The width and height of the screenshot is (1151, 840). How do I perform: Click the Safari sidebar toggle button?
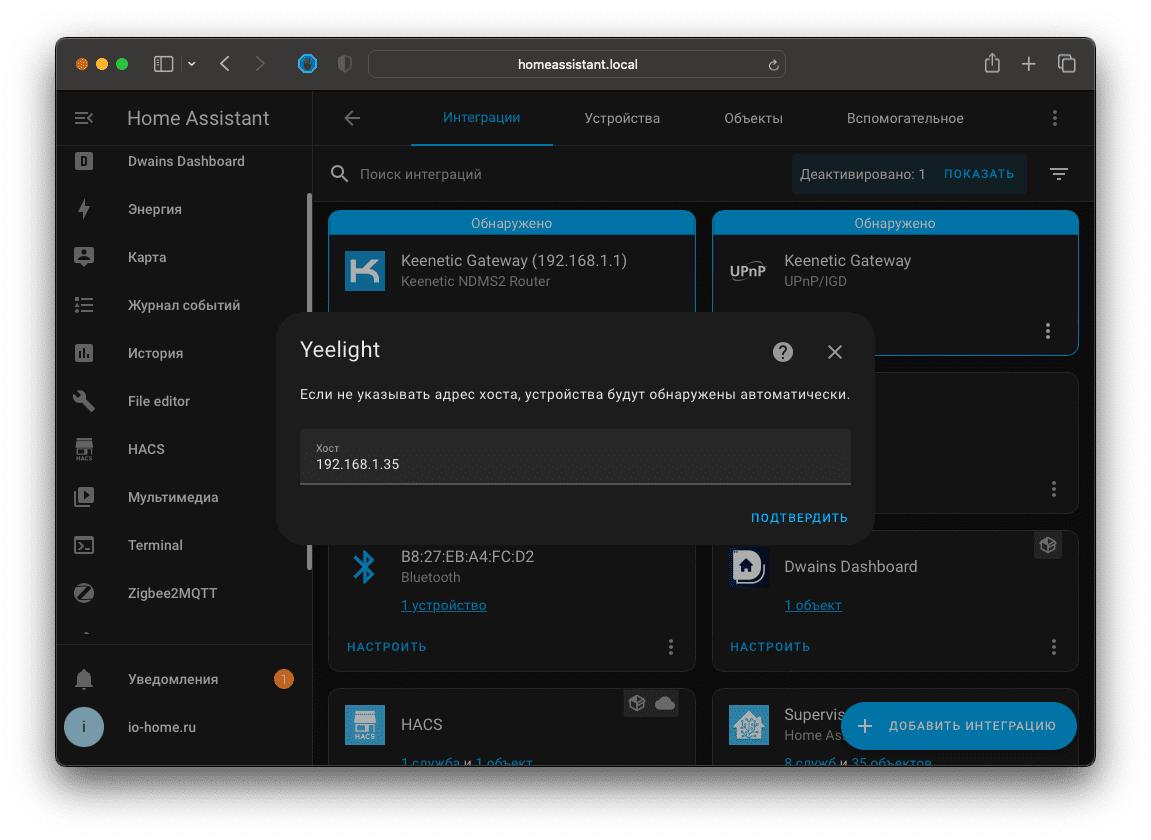pyautogui.click(x=163, y=65)
